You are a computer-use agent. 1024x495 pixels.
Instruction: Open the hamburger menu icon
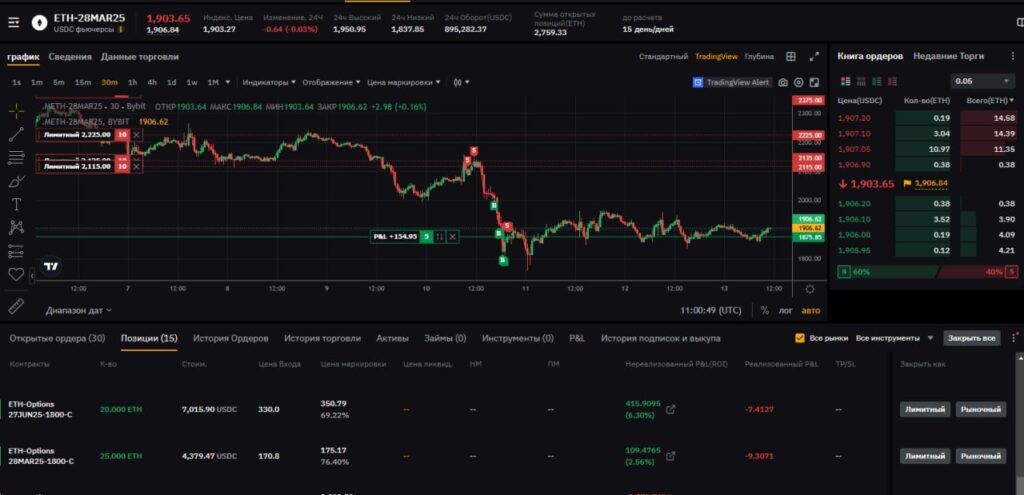14,23
